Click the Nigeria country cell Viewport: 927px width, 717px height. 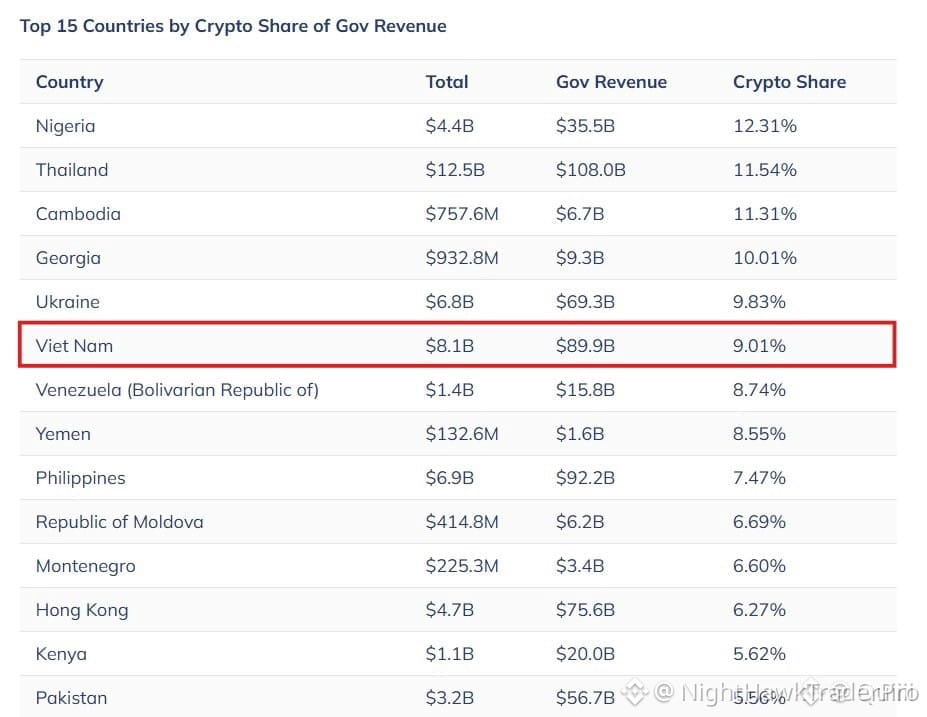click(x=65, y=126)
